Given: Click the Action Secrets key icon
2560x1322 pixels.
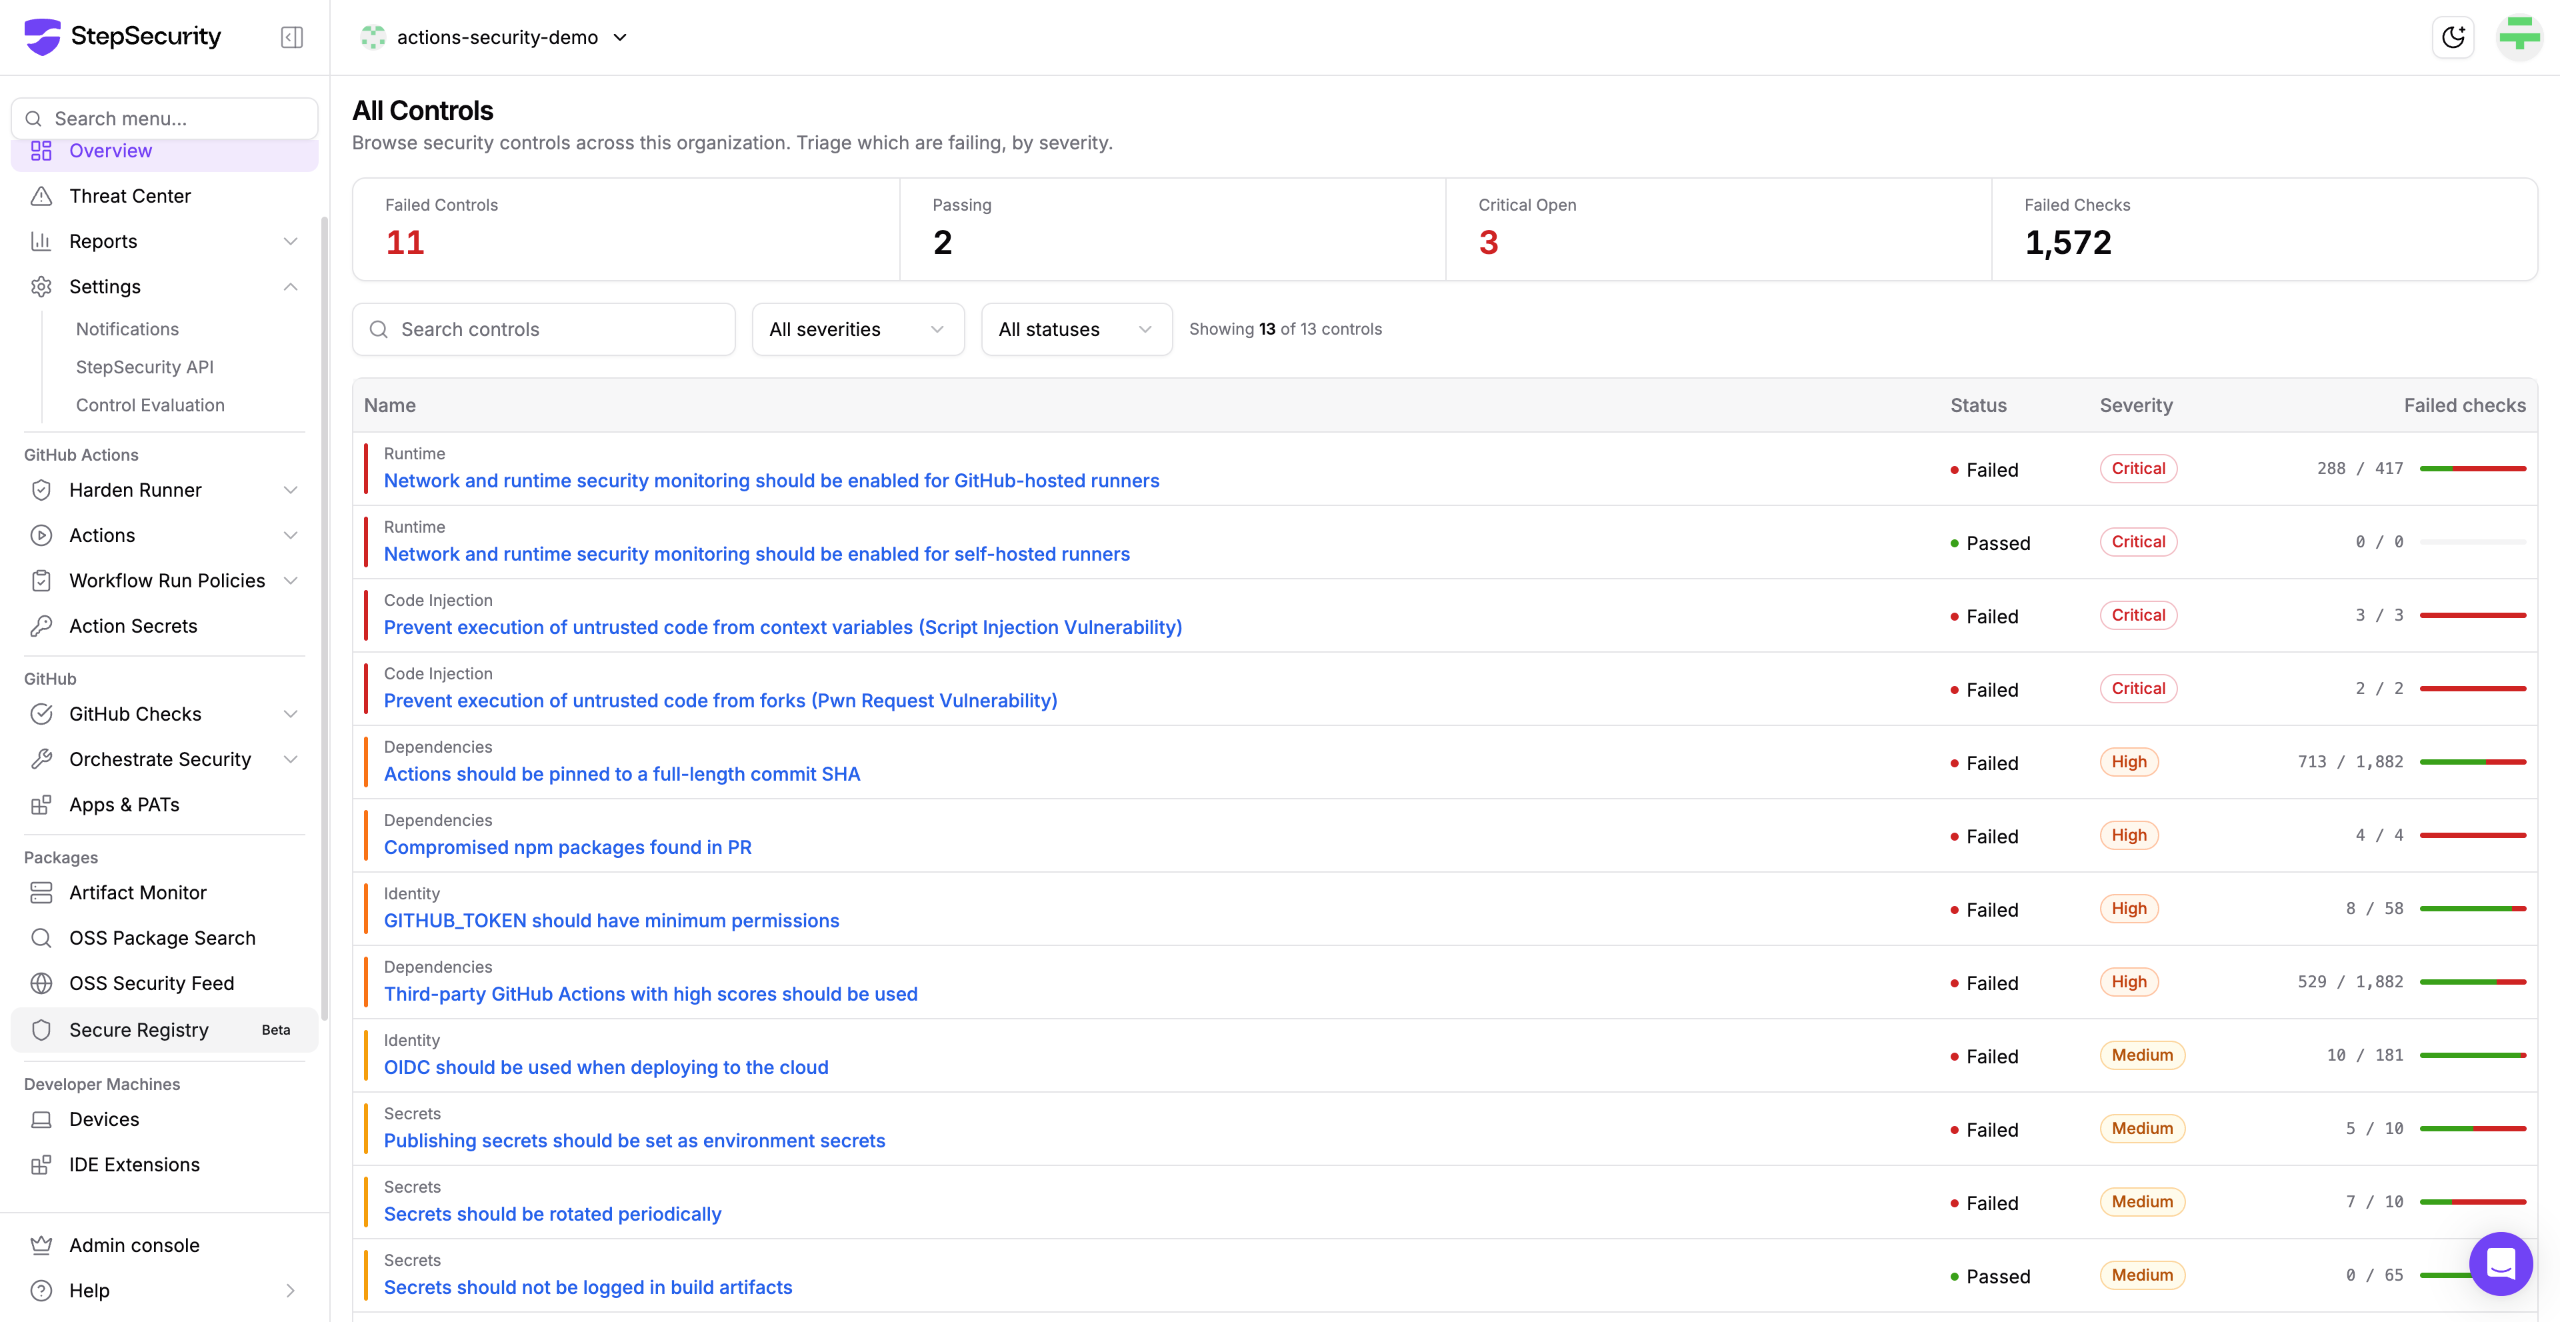Looking at the screenshot, I should tap(41, 626).
